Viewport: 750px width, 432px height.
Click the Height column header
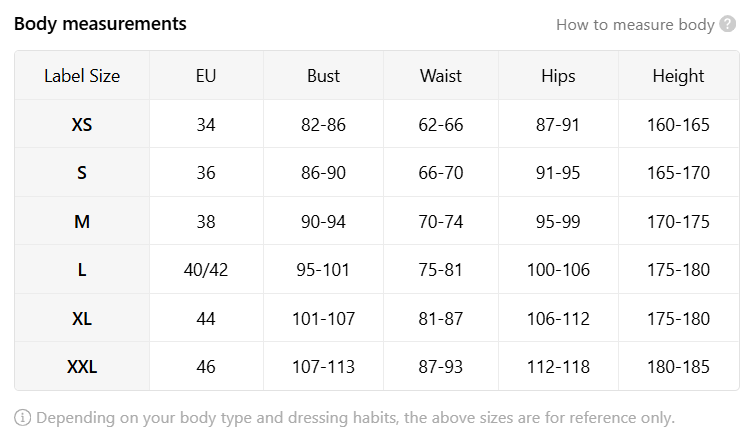[x=678, y=76]
